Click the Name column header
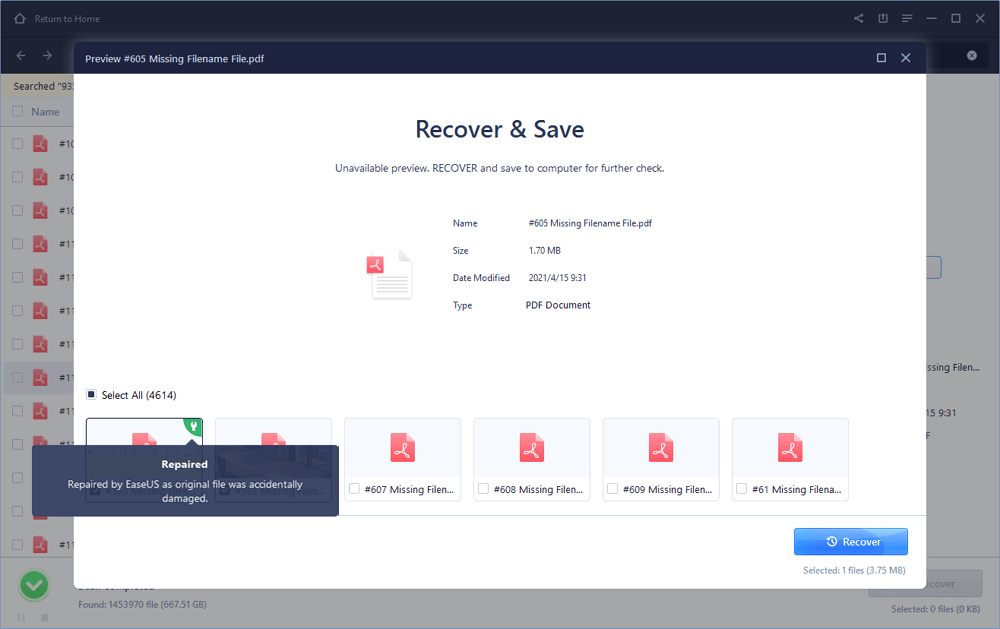This screenshot has height=629, width=1000. [x=45, y=112]
